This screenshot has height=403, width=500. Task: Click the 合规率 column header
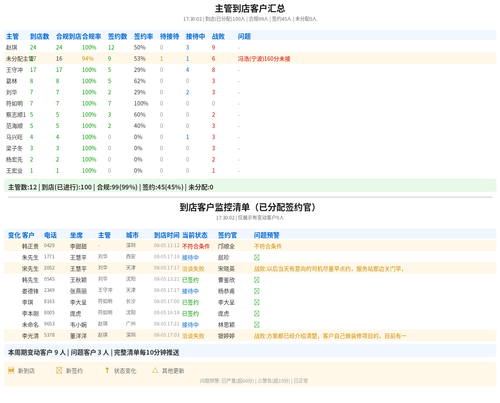(x=92, y=36)
